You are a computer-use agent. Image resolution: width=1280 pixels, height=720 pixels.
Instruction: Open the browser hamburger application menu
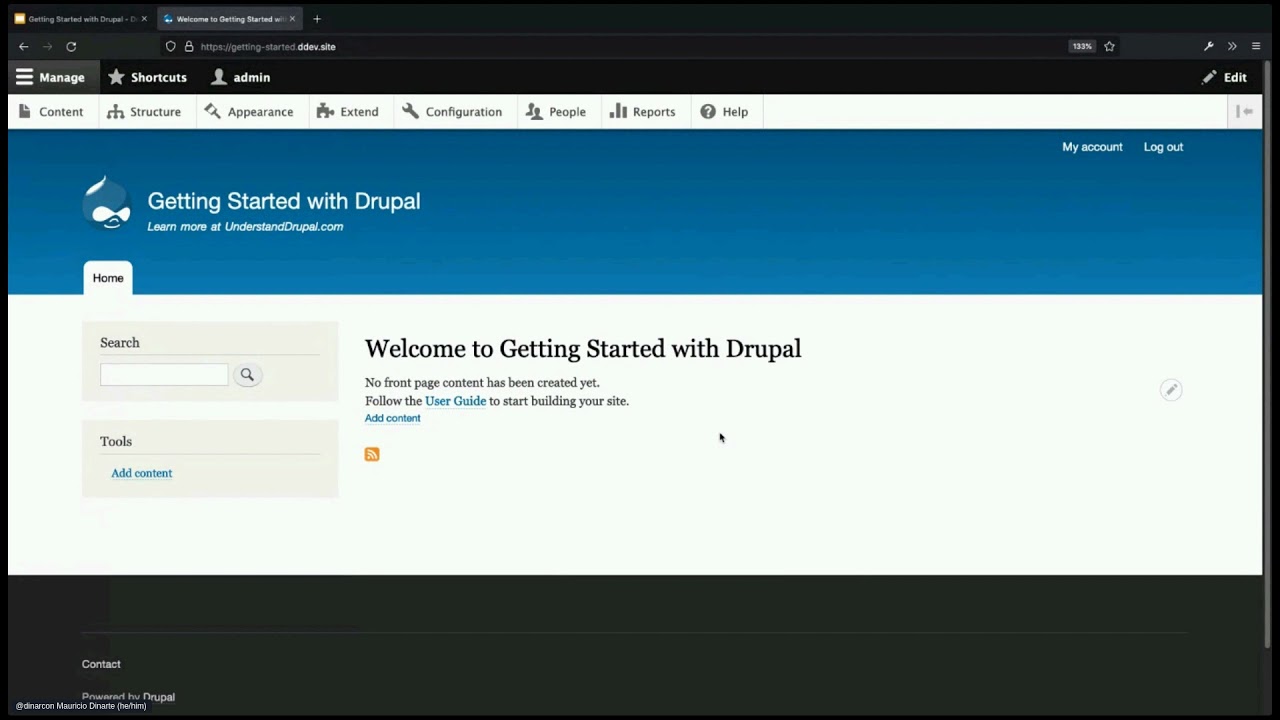coord(1256,46)
